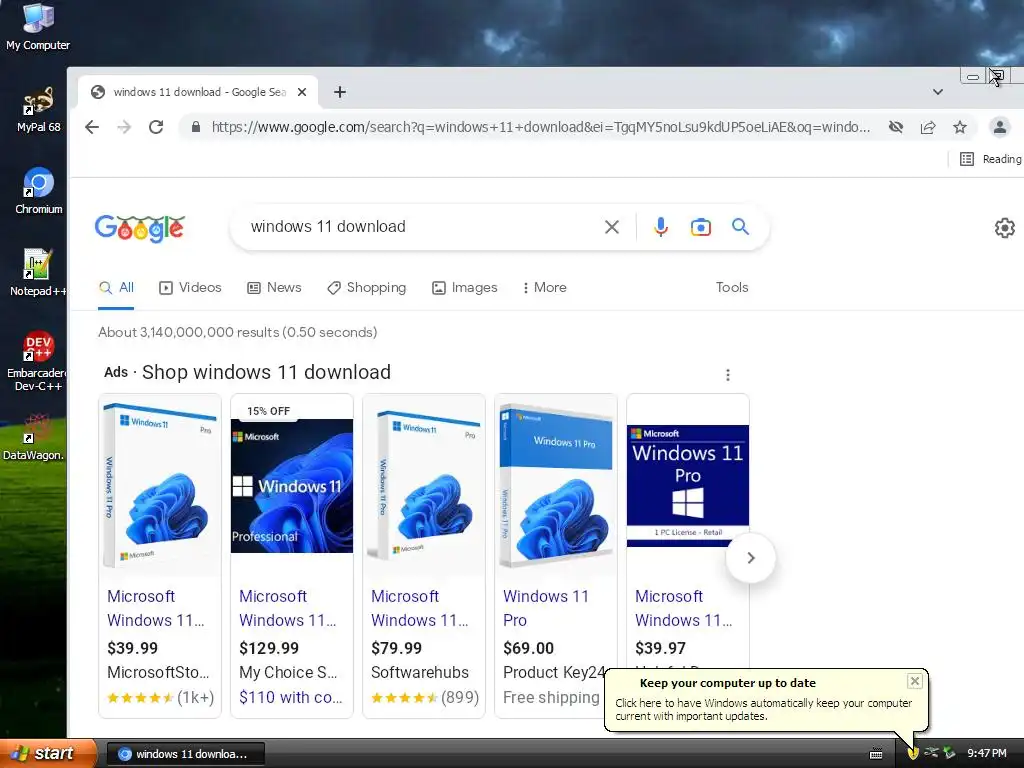1024x768 pixels.
Task: Open the Windows 11 Pro link from Product Key24
Action: [546, 608]
